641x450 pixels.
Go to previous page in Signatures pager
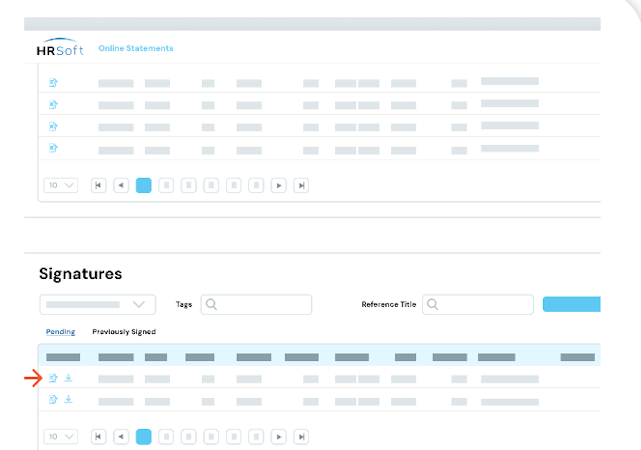(121, 437)
